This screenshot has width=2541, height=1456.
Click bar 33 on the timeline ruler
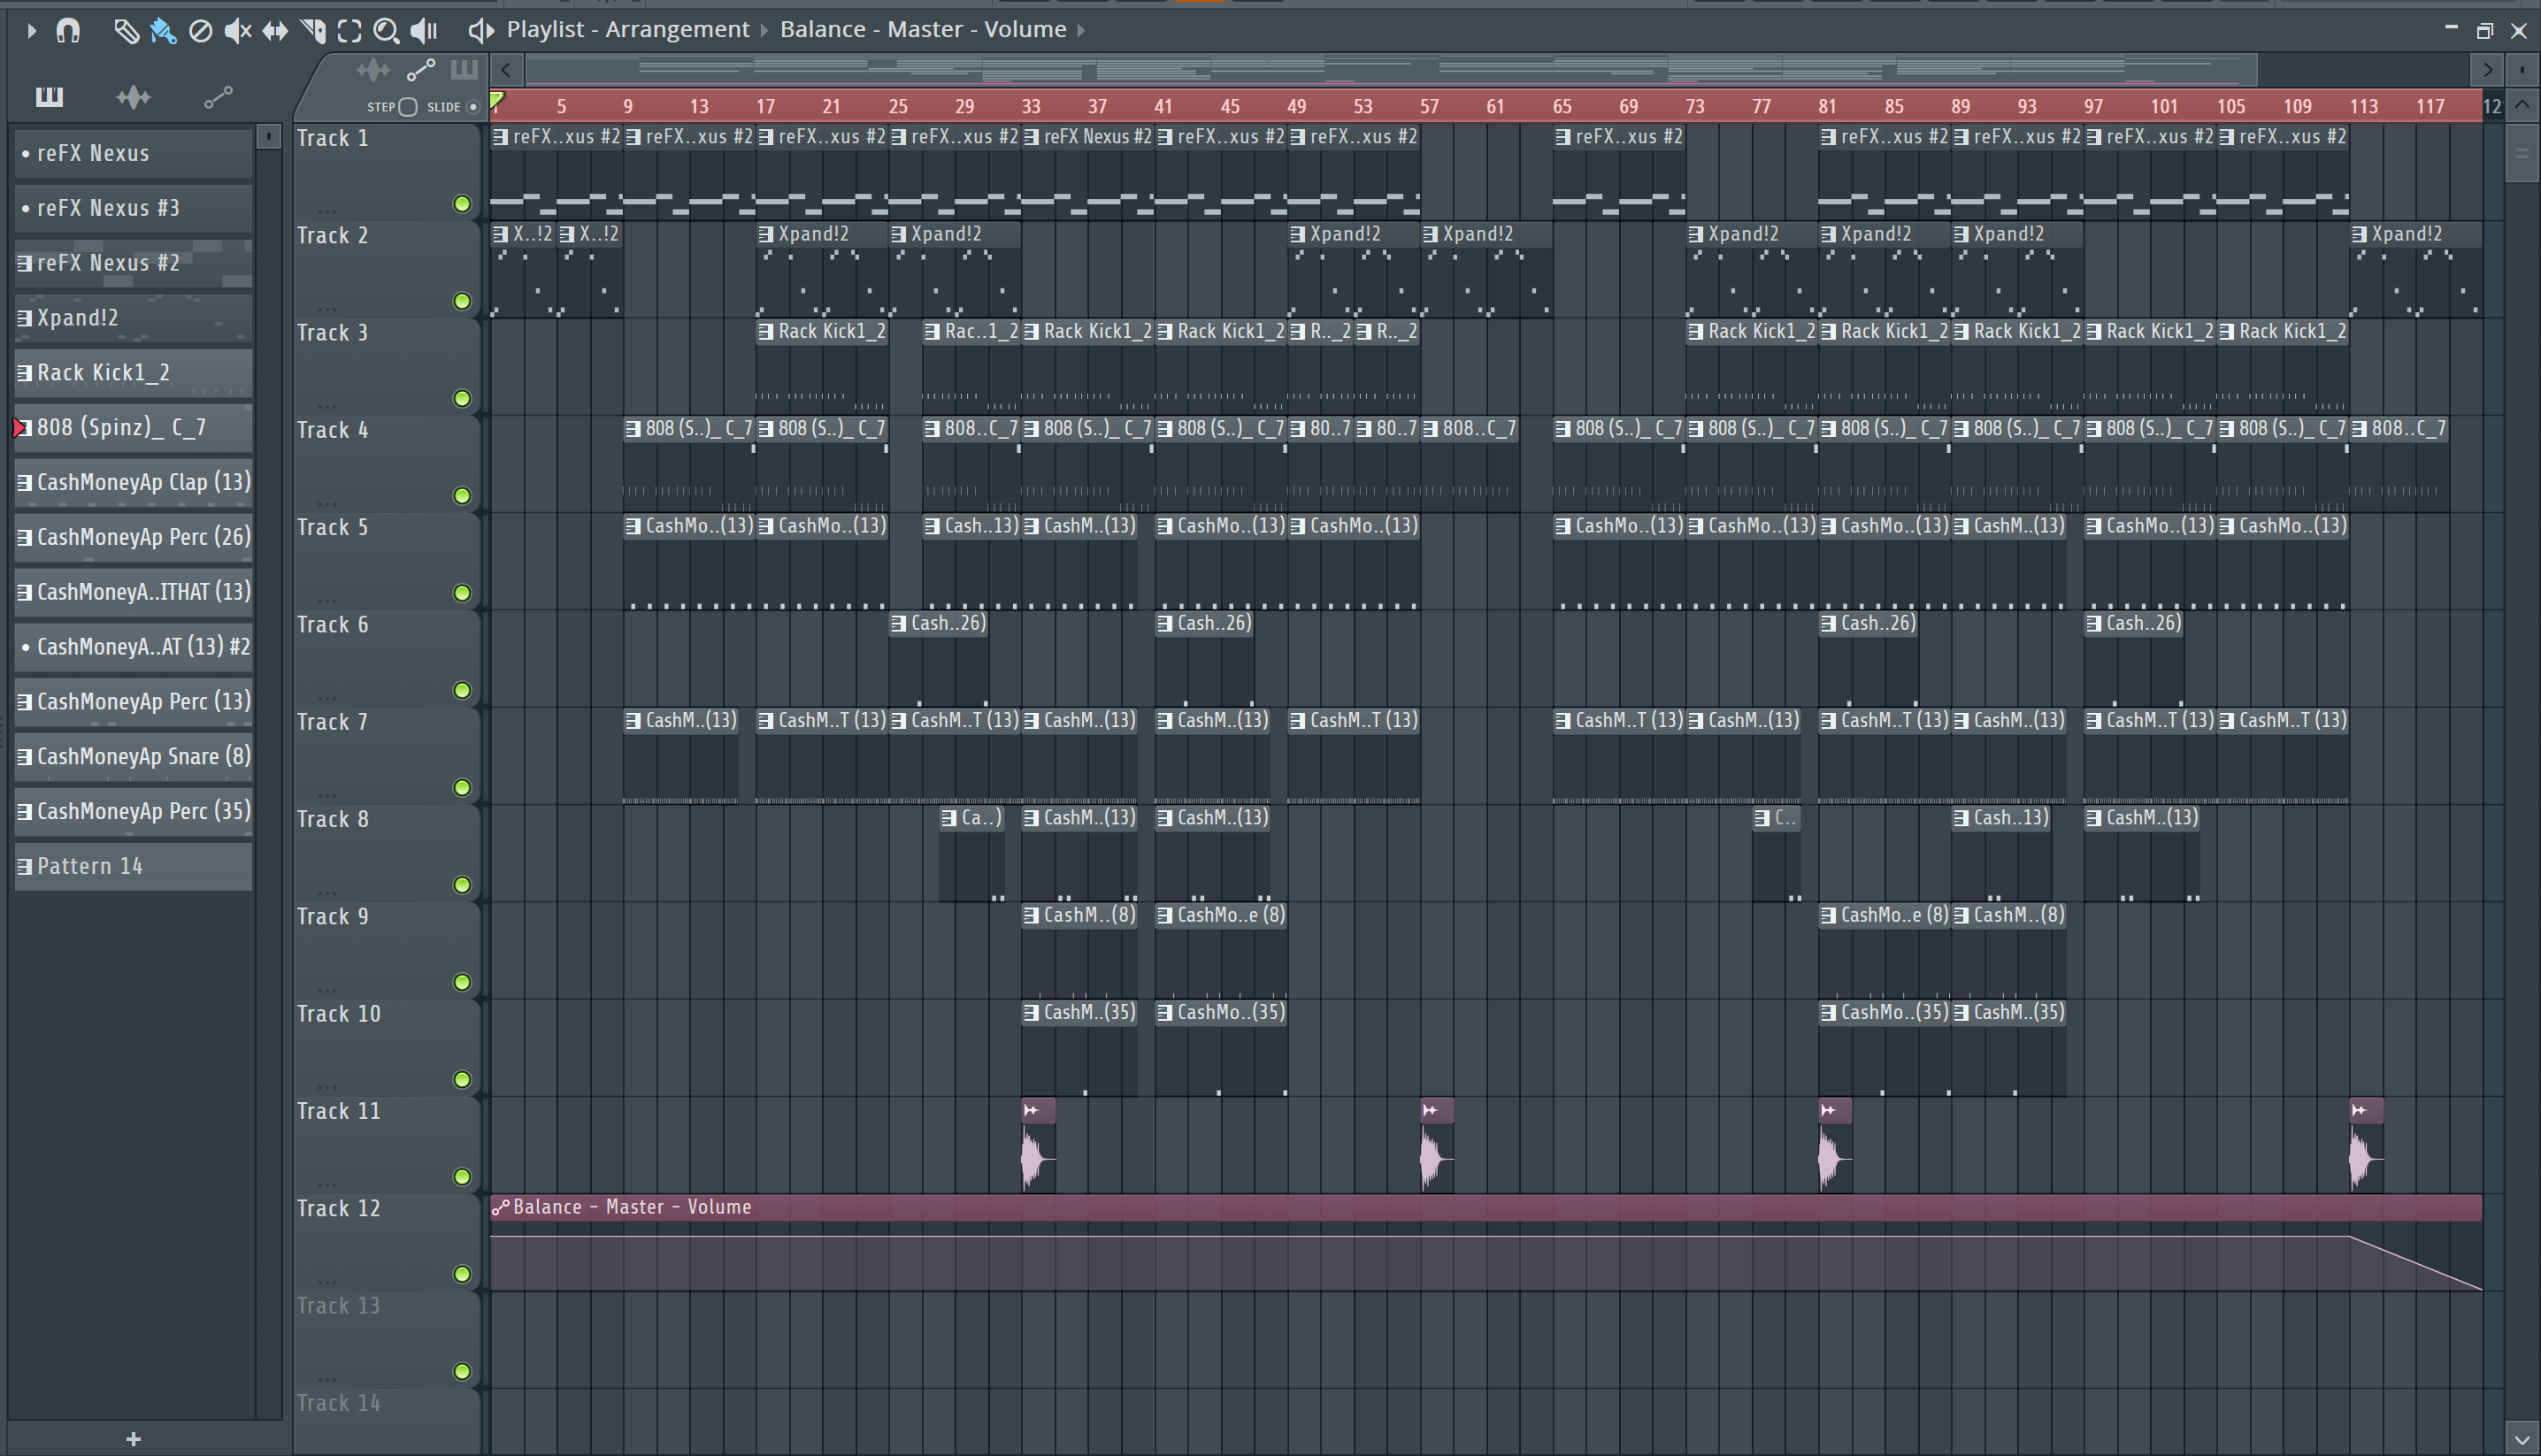coord(1031,106)
